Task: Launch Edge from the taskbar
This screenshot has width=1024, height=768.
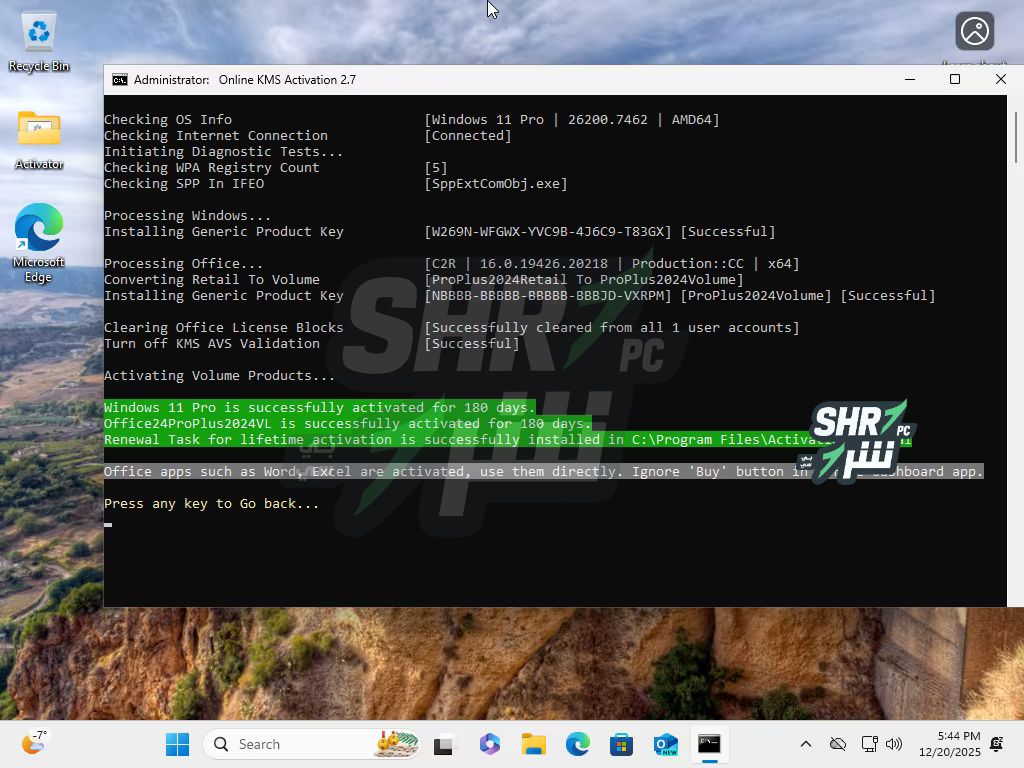Action: pyautogui.click(x=577, y=744)
